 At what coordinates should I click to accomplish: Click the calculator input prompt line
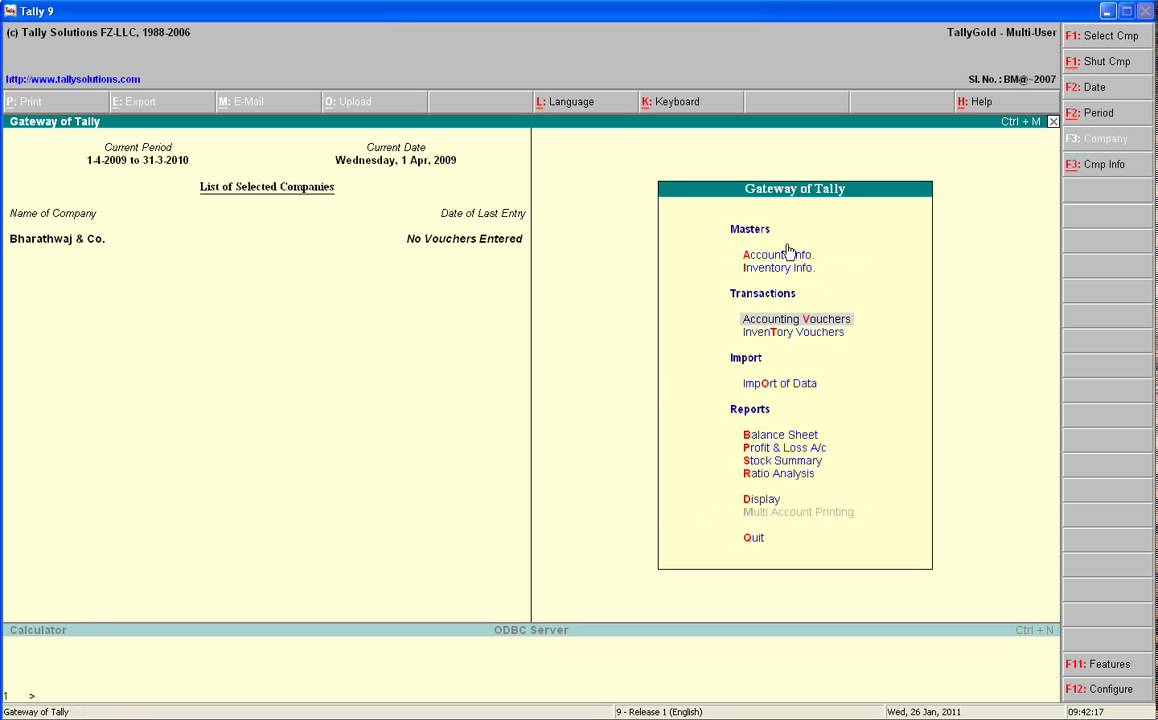[x=530, y=696]
